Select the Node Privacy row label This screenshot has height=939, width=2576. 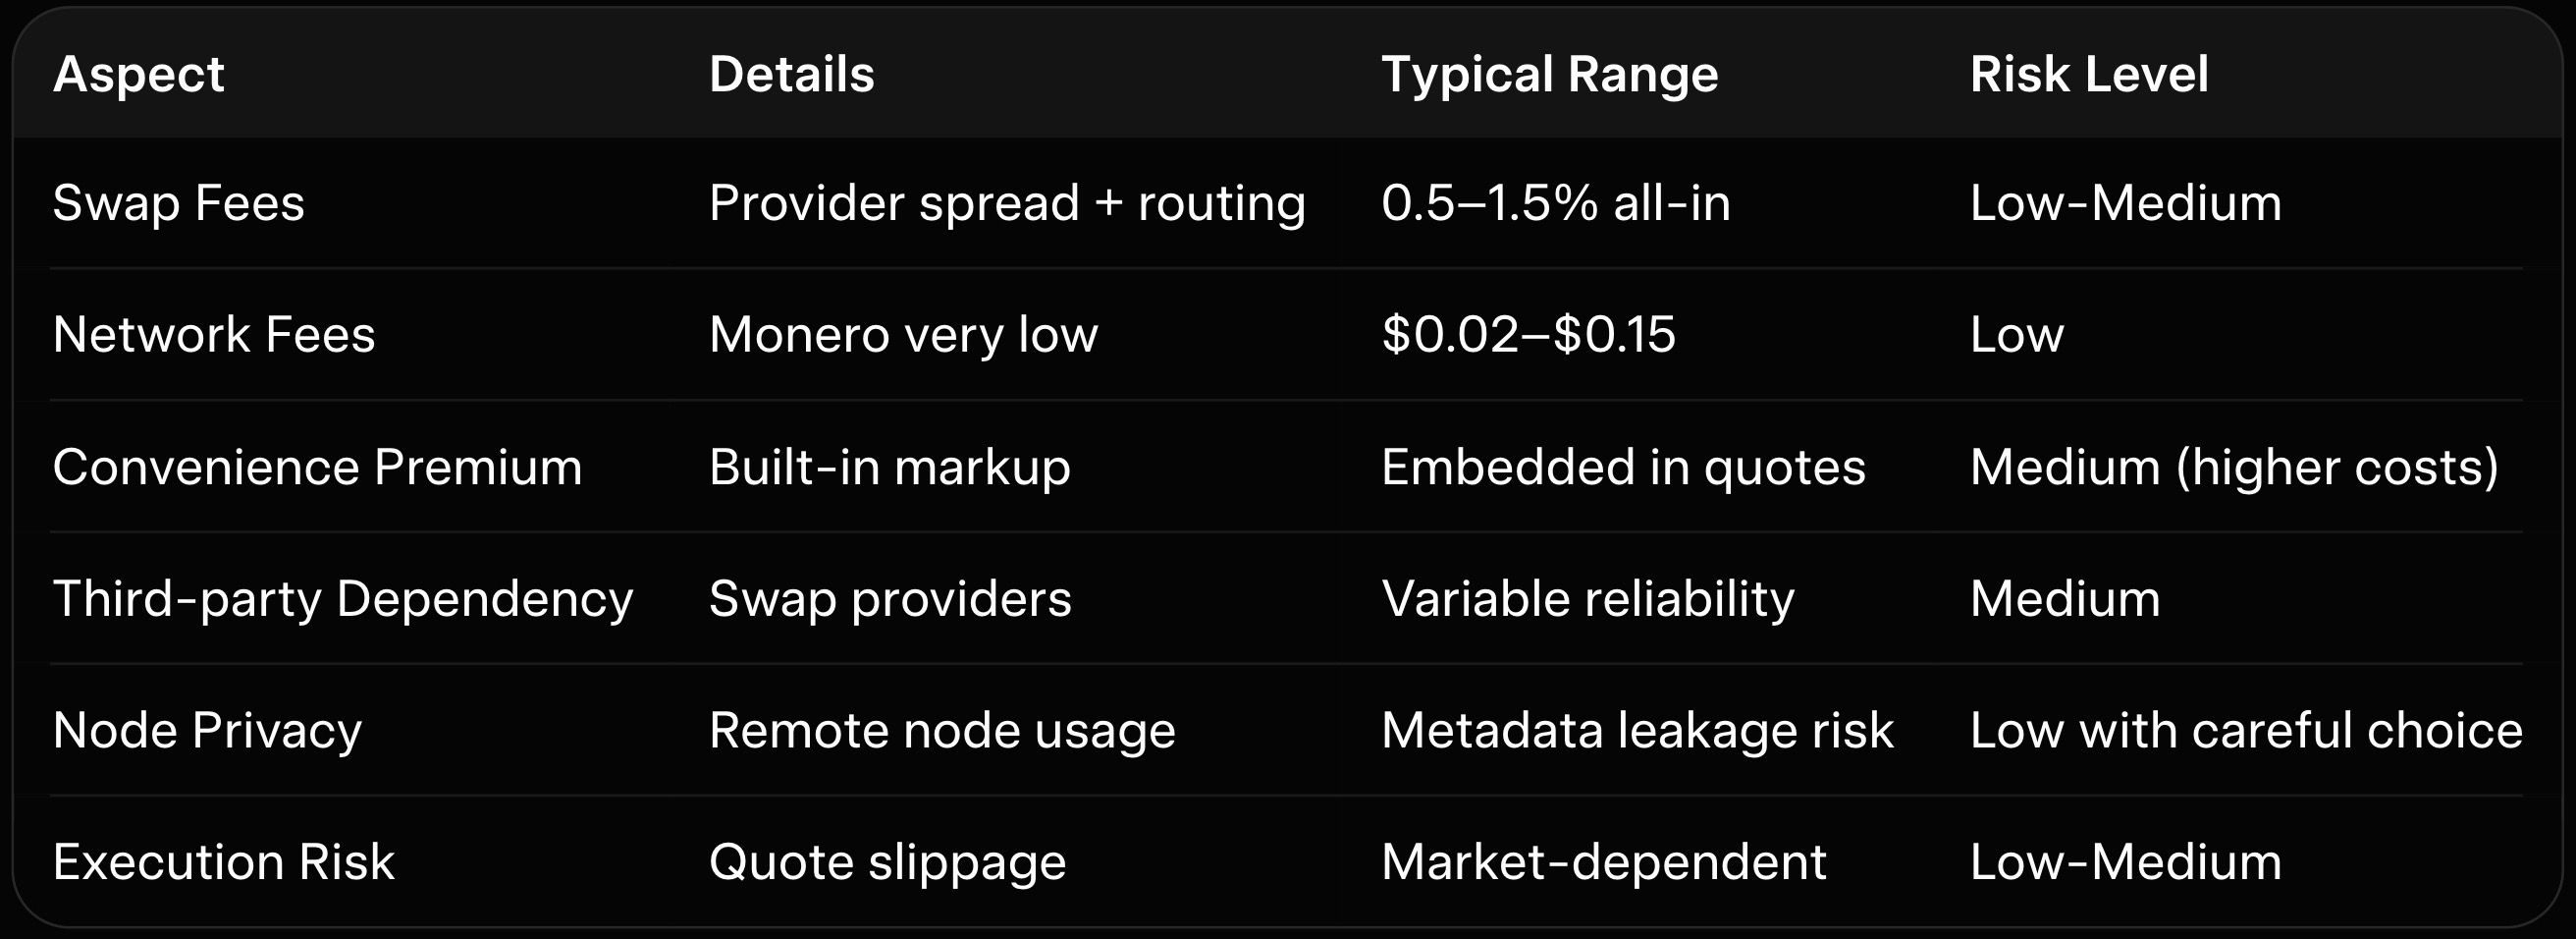[x=207, y=731]
